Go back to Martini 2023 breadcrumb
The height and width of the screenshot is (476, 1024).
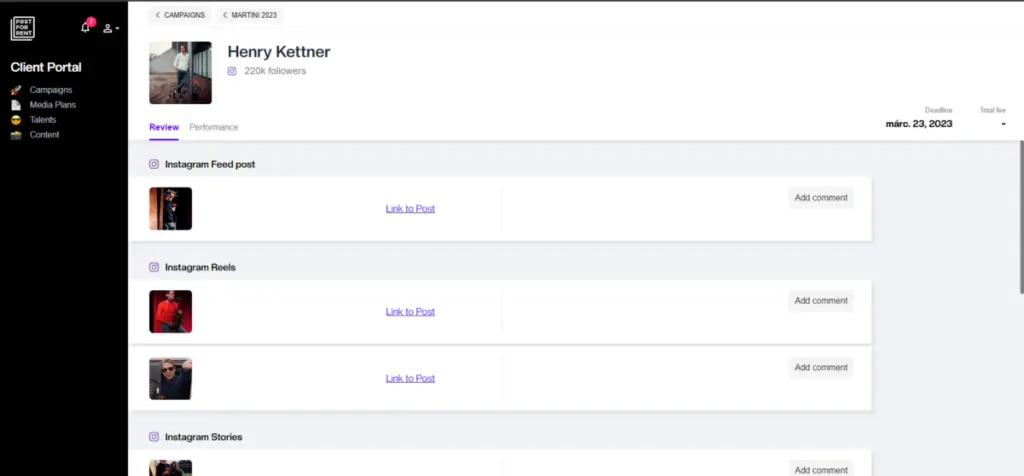(x=250, y=15)
